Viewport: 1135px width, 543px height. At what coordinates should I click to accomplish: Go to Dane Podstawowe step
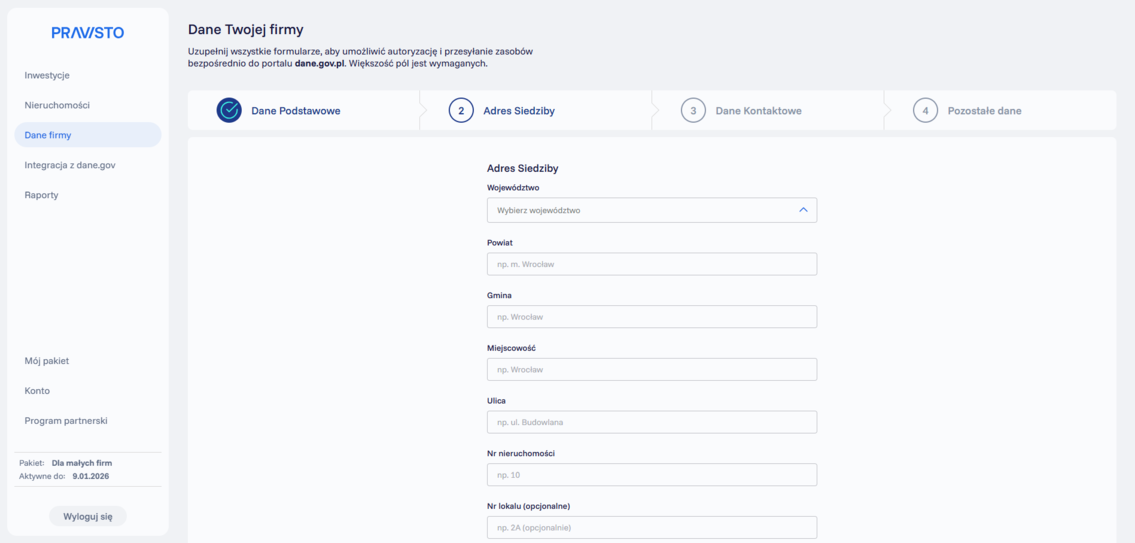(295, 111)
